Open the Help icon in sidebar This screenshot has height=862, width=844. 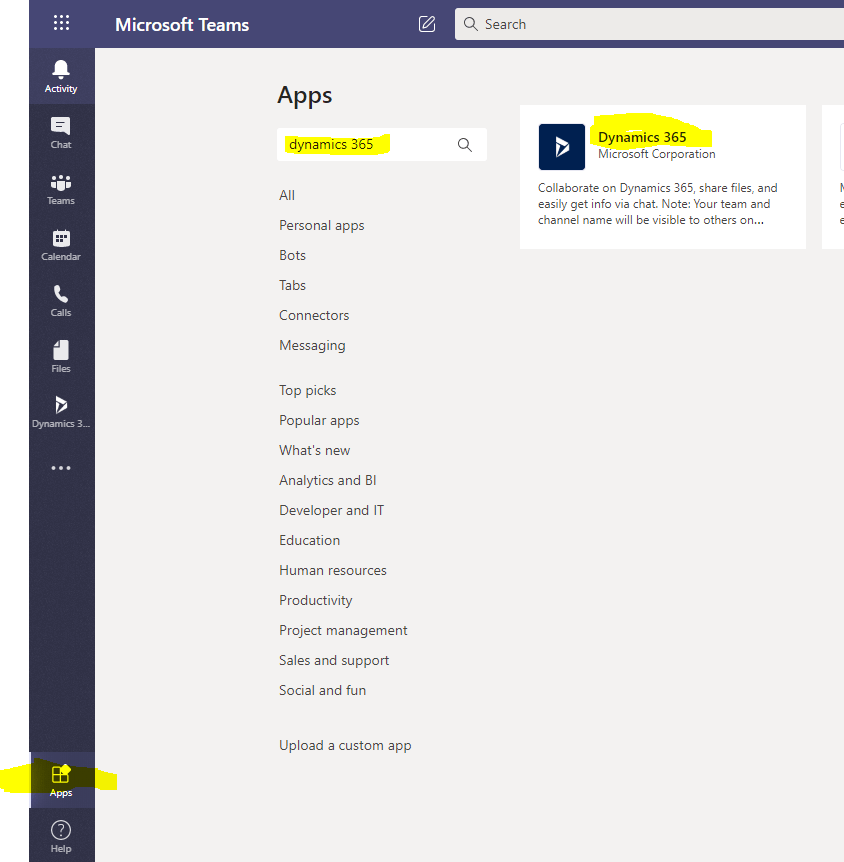(61, 835)
